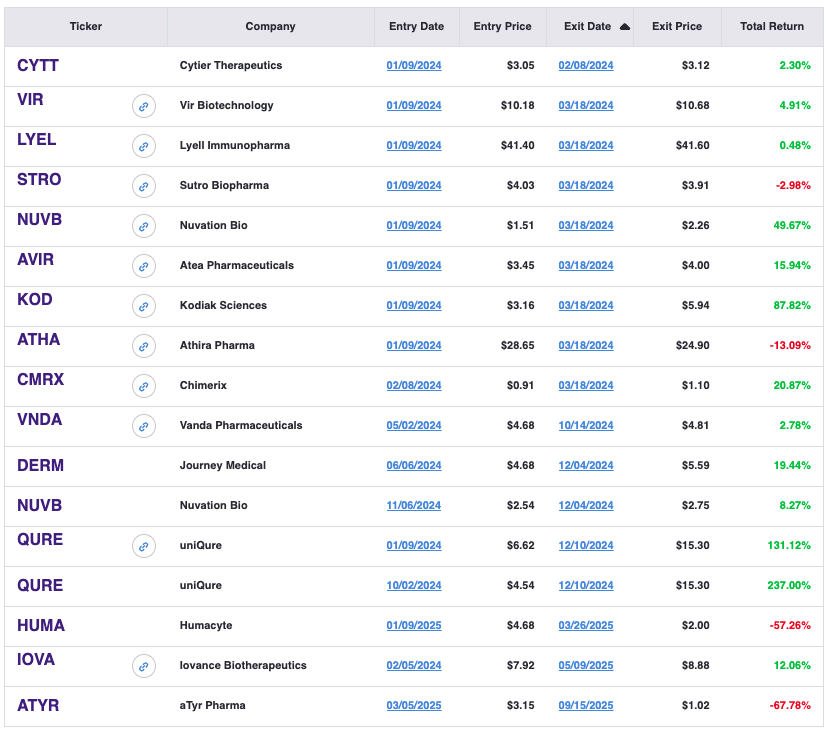
Task: Click the Company column header
Action: (270, 27)
